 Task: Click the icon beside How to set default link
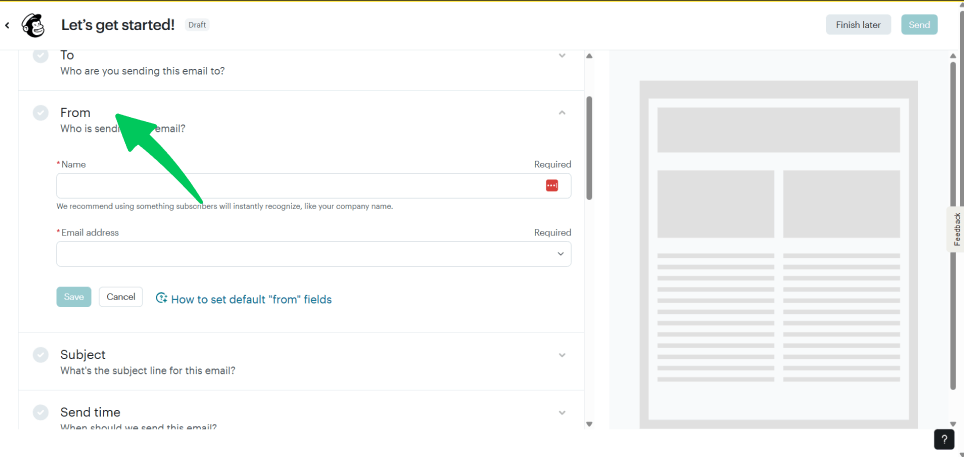pos(162,298)
